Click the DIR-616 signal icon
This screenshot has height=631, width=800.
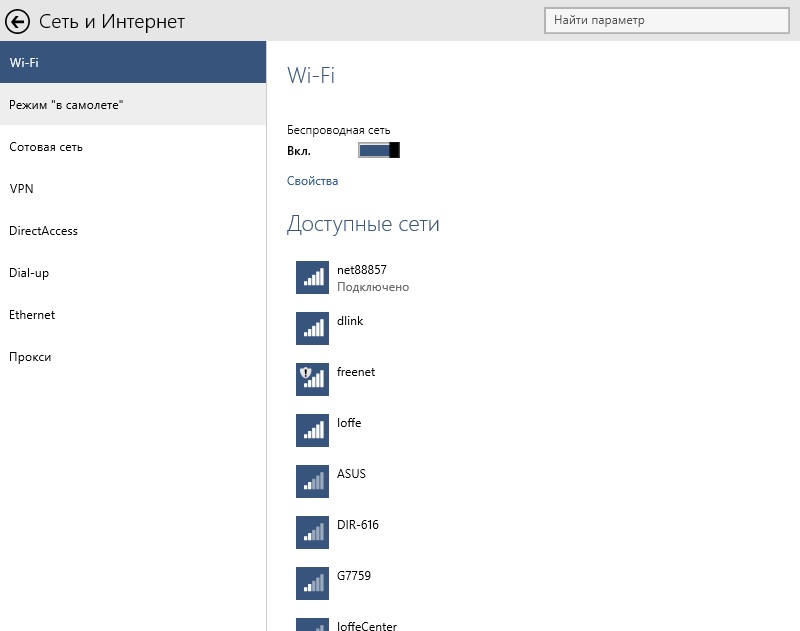pyautogui.click(x=312, y=533)
